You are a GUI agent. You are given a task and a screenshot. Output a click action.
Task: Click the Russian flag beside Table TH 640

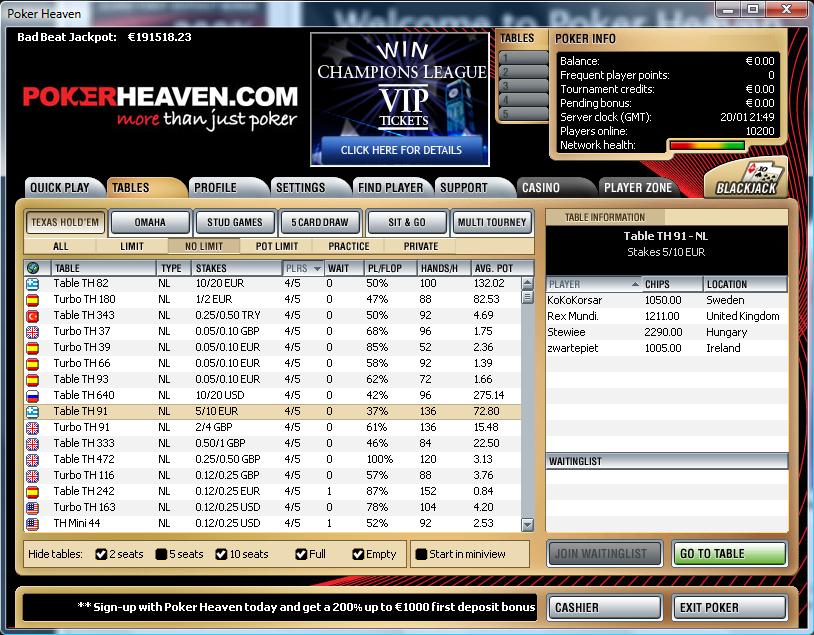tap(32, 396)
